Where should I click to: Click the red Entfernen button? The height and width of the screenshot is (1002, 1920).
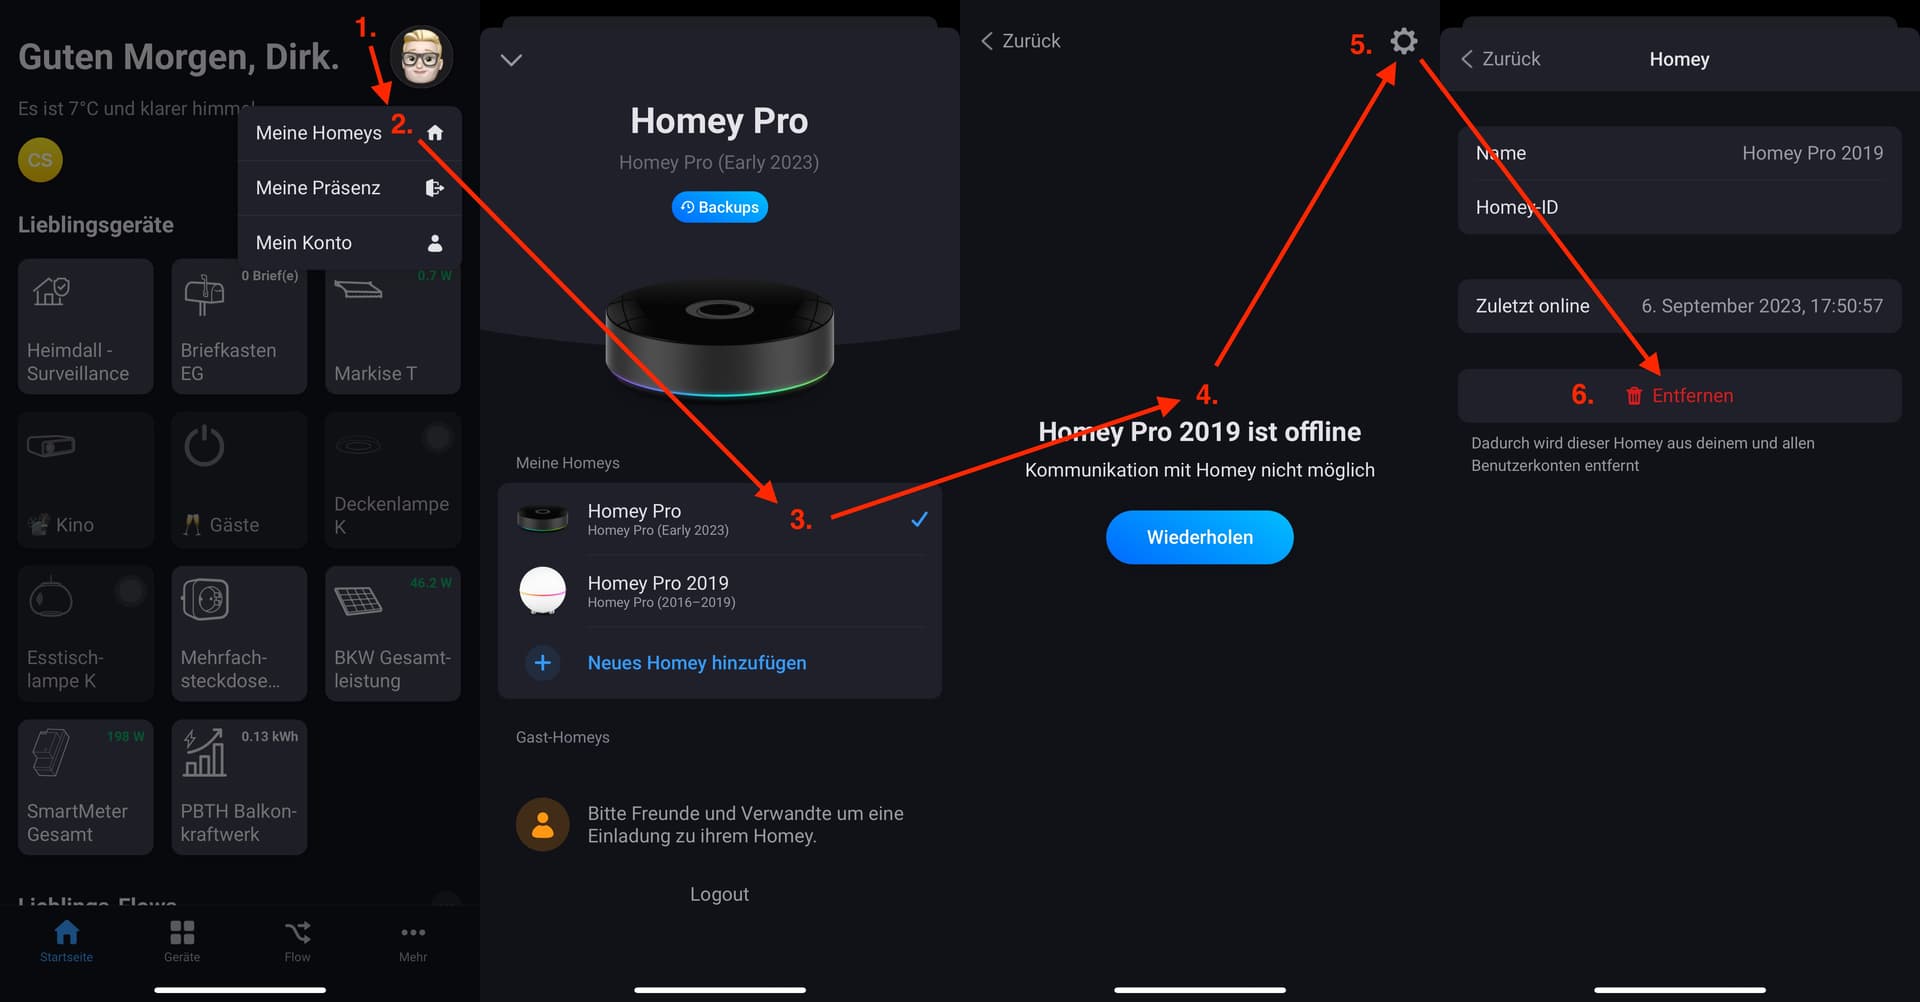tap(1680, 396)
